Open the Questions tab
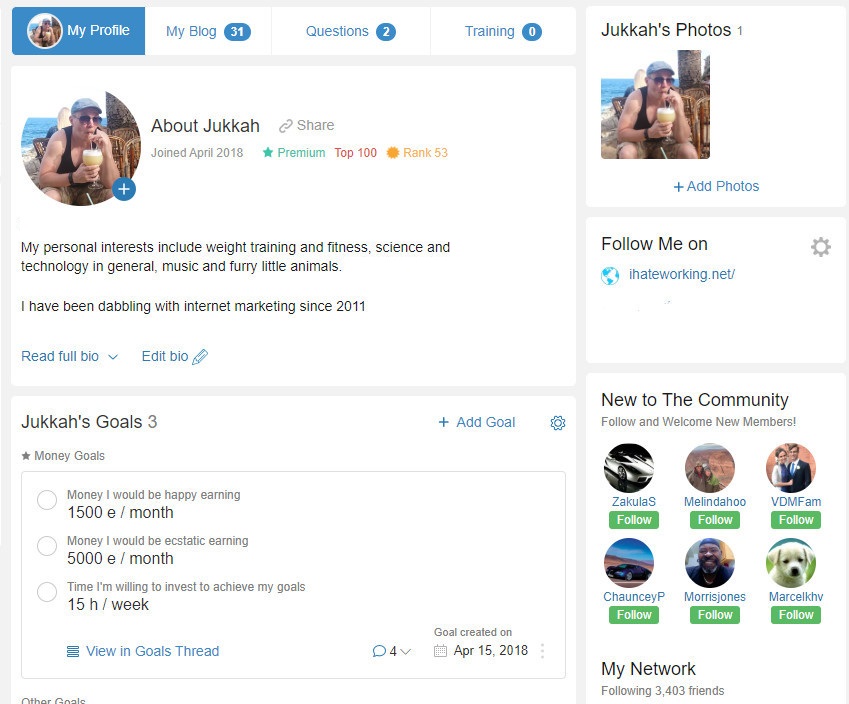This screenshot has height=704, width=849. tap(350, 31)
